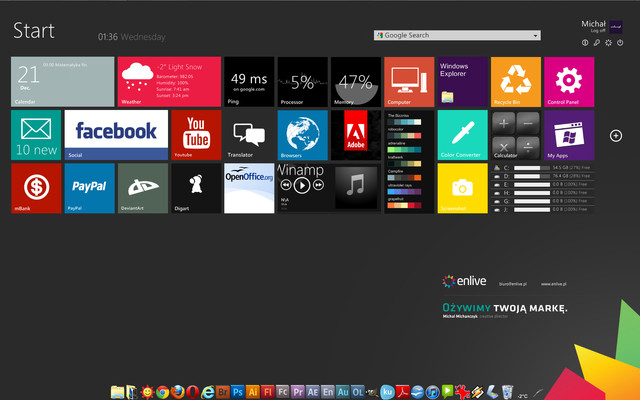Open the mail tile showing 10 new
The image size is (640, 400).
36,135
